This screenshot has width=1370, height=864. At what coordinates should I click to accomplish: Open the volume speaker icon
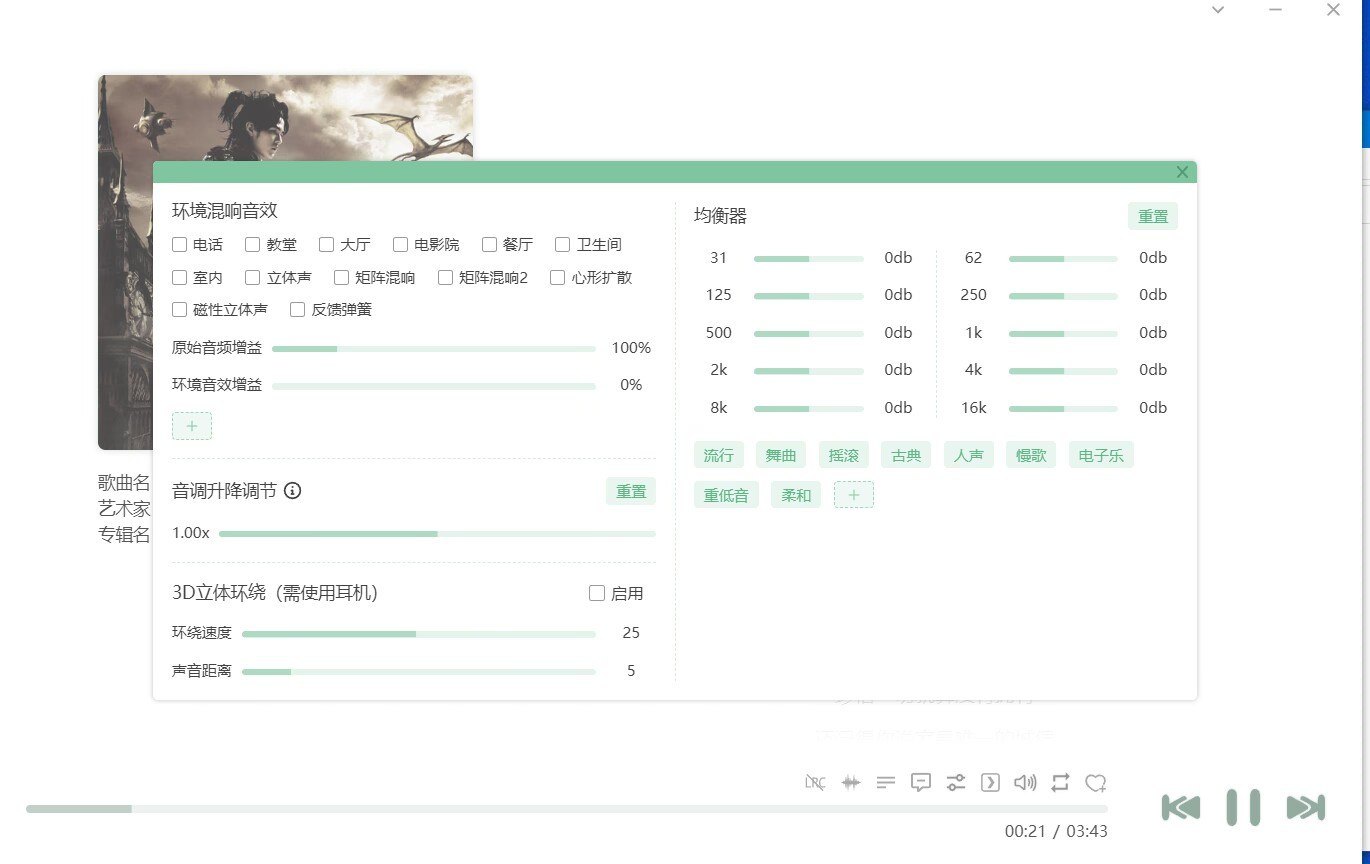[x=1025, y=783]
